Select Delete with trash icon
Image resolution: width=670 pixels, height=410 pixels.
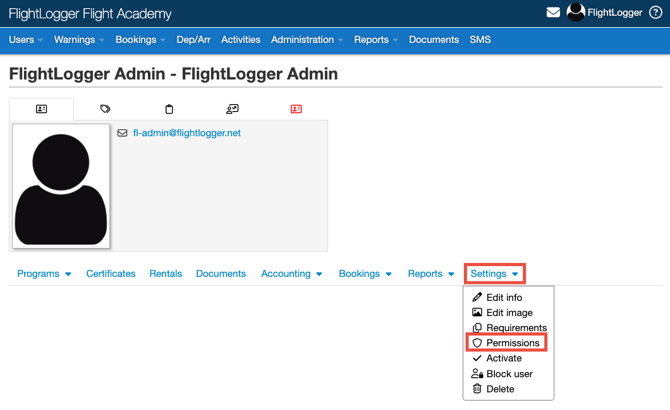(x=499, y=389)
